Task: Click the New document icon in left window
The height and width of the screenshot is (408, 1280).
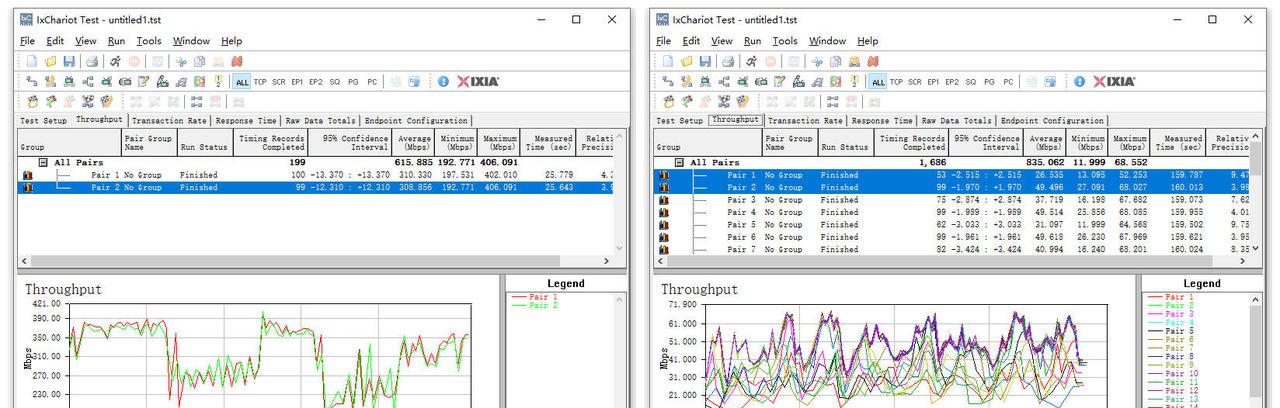Action: pyautogui.click(x=31, y=61)
